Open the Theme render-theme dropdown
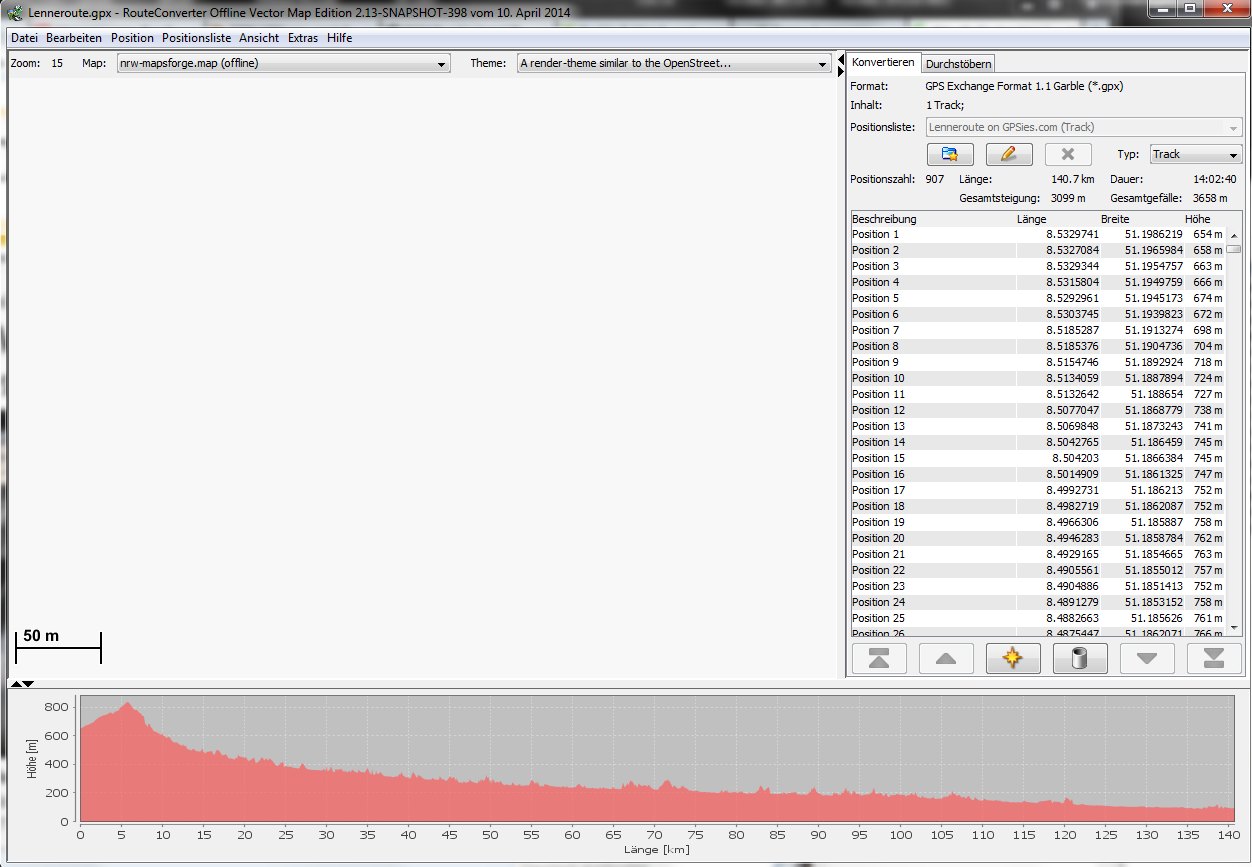 click(x=673, y=63)
